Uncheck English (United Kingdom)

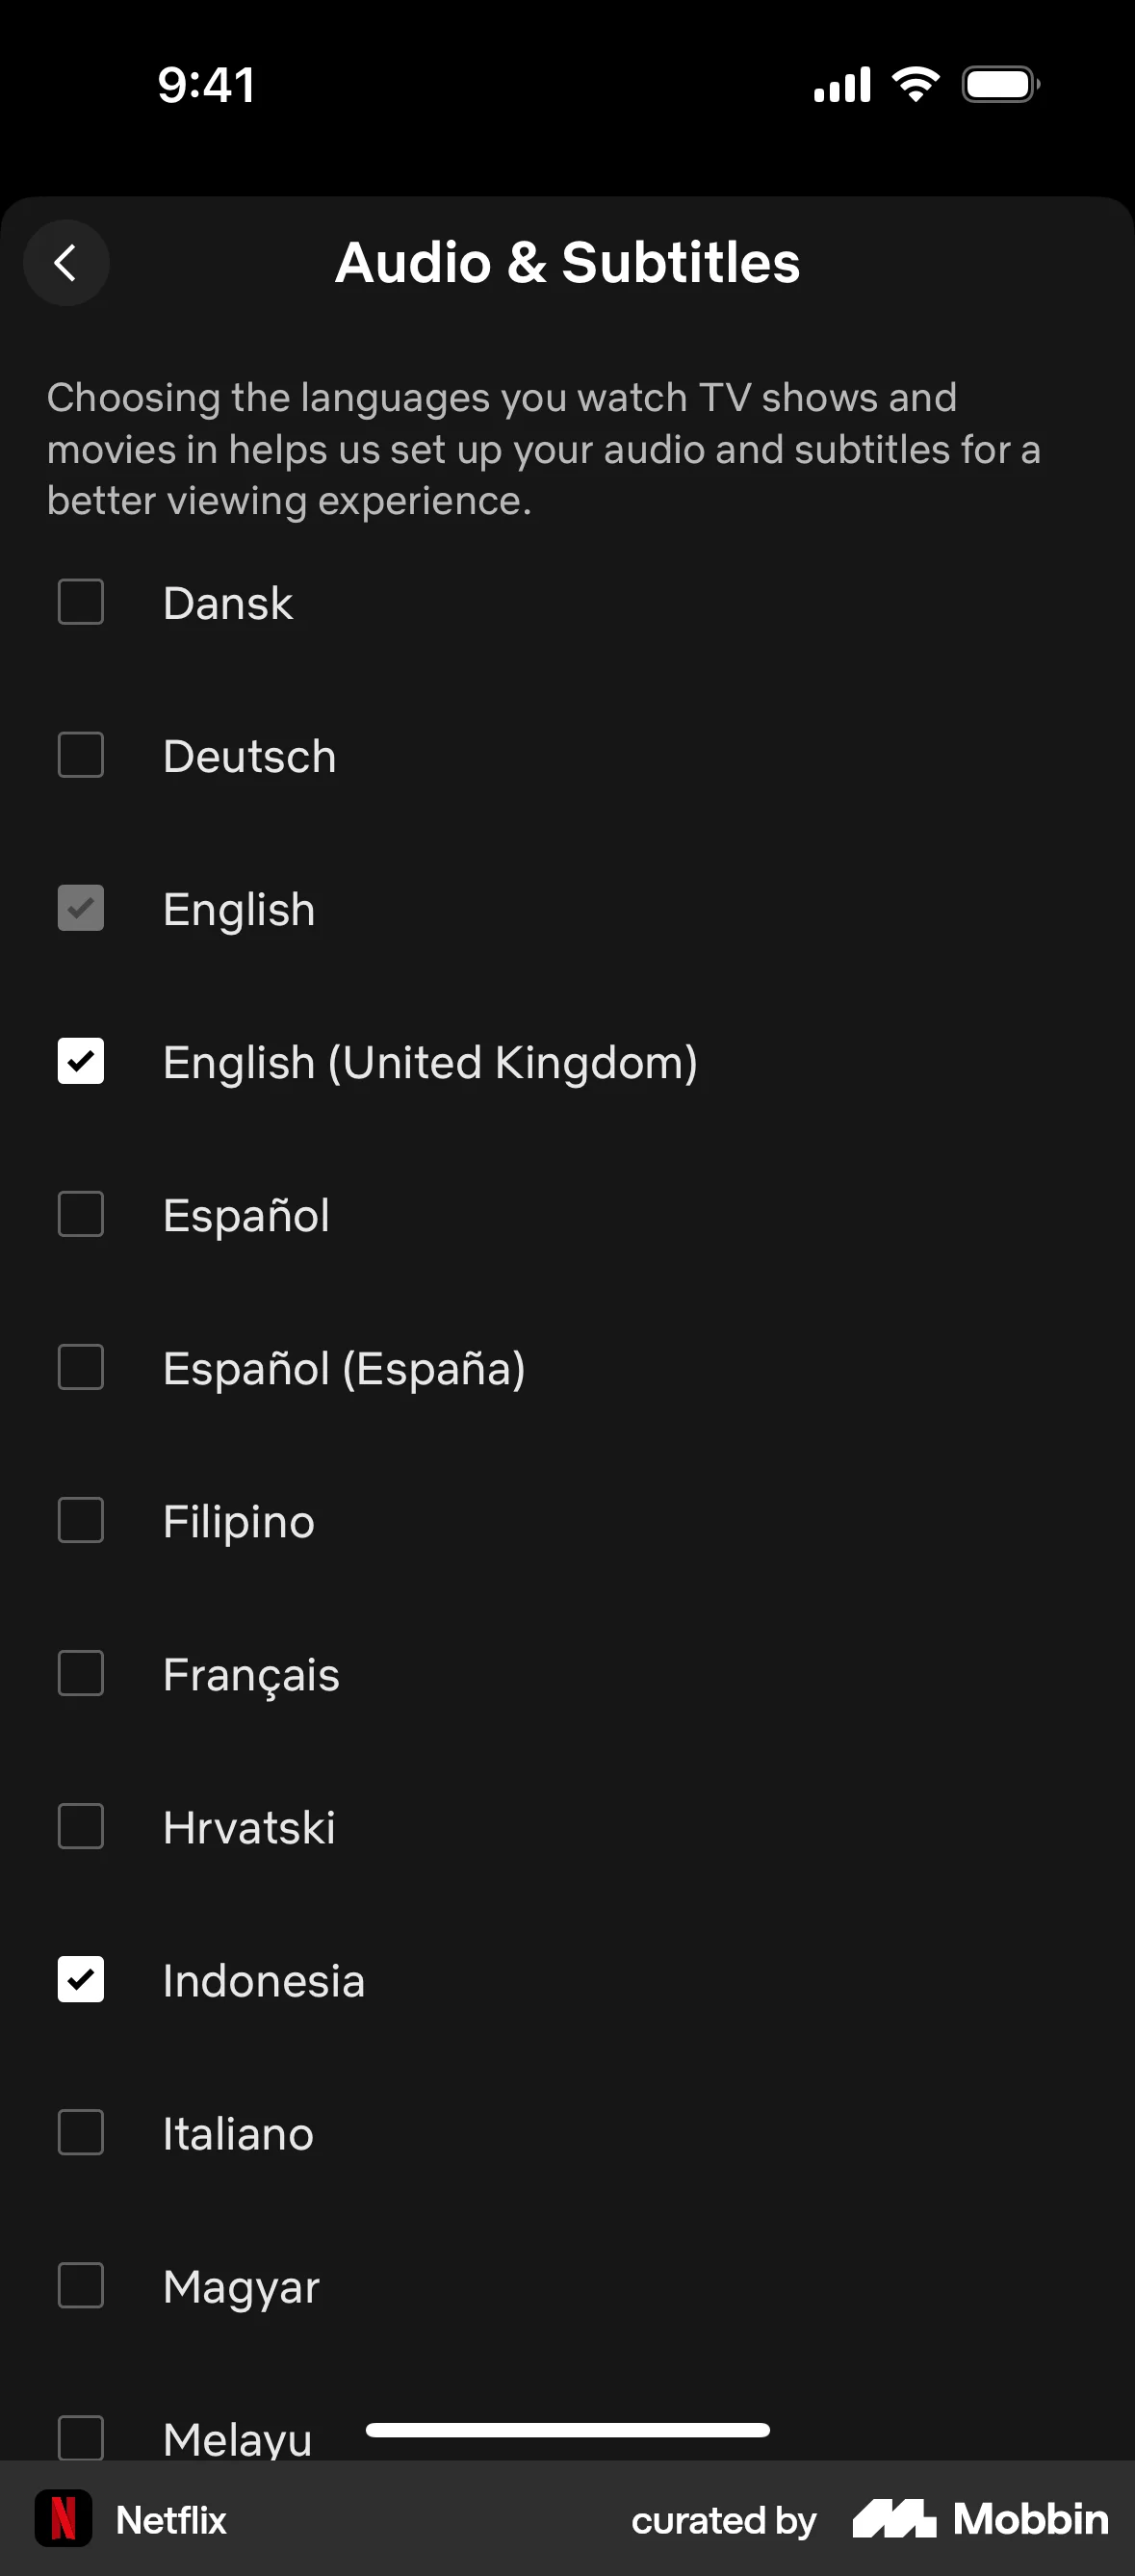81,1061
